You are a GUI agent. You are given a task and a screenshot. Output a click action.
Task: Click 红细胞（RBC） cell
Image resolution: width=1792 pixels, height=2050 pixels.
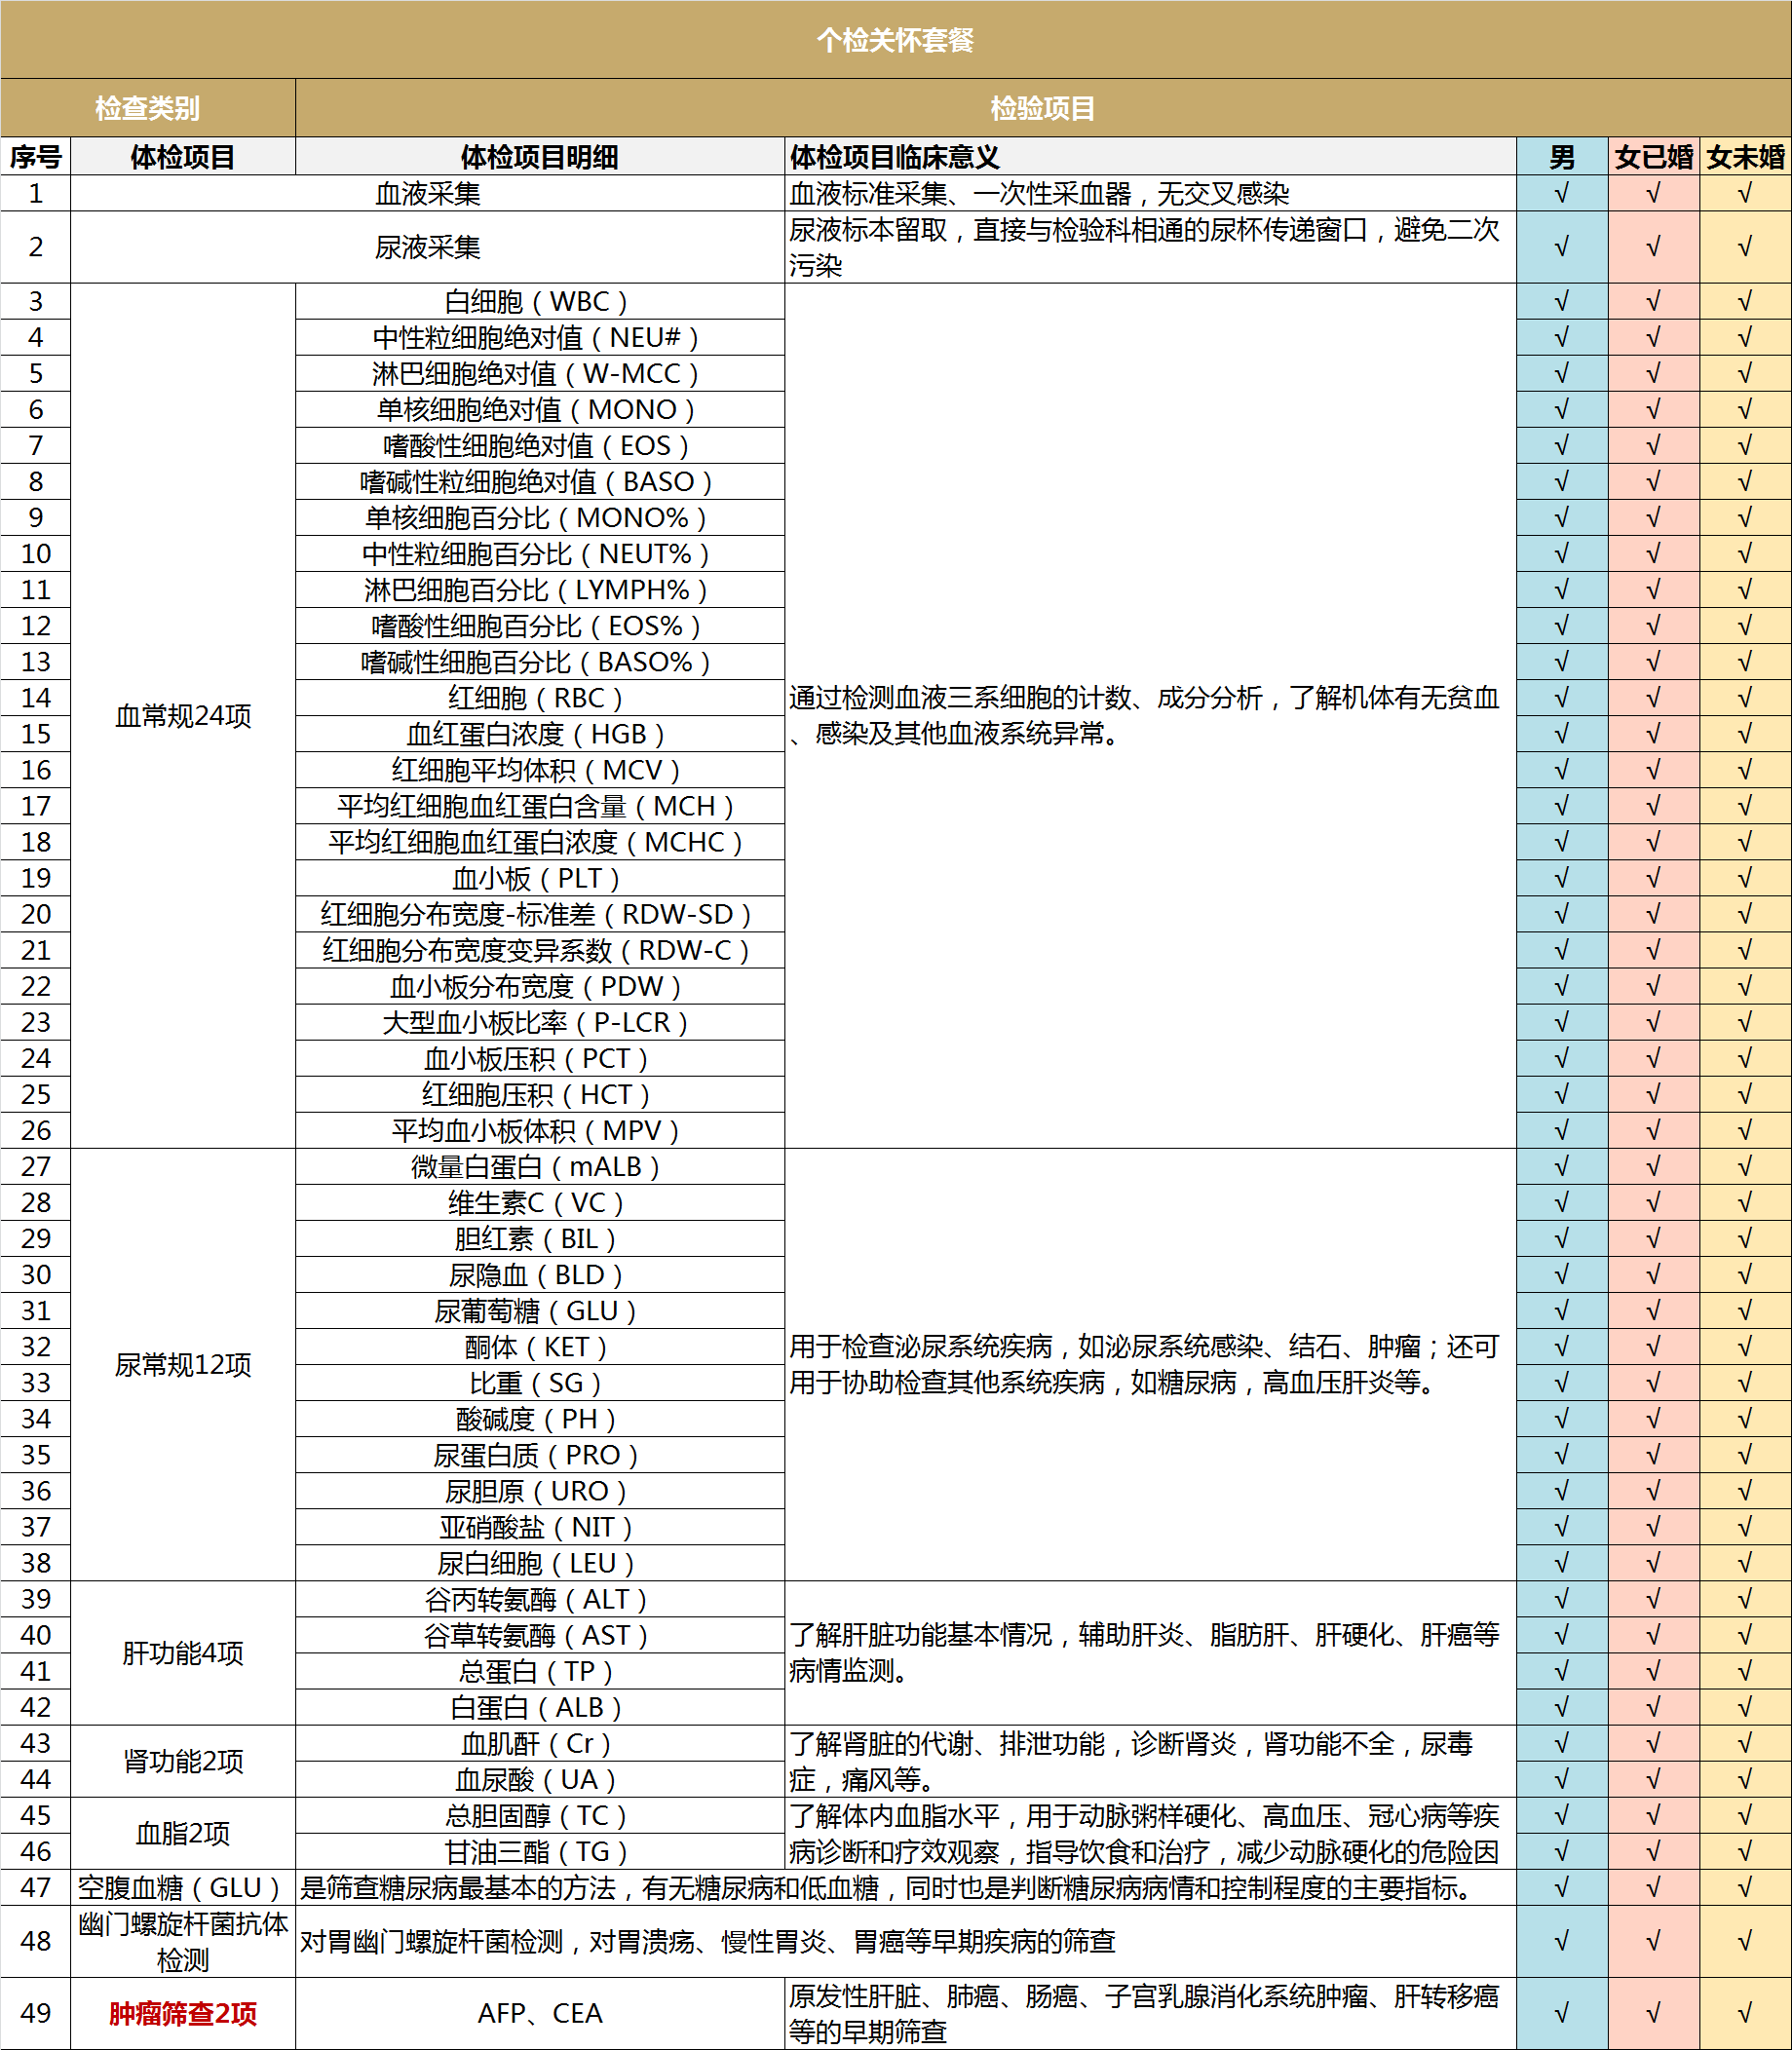tap(540, 698)
